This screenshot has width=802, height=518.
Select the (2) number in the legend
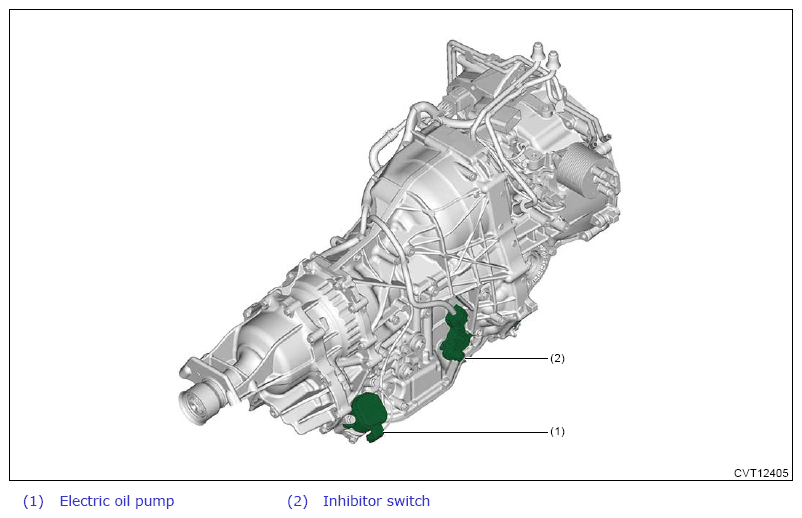coord(297,501)
